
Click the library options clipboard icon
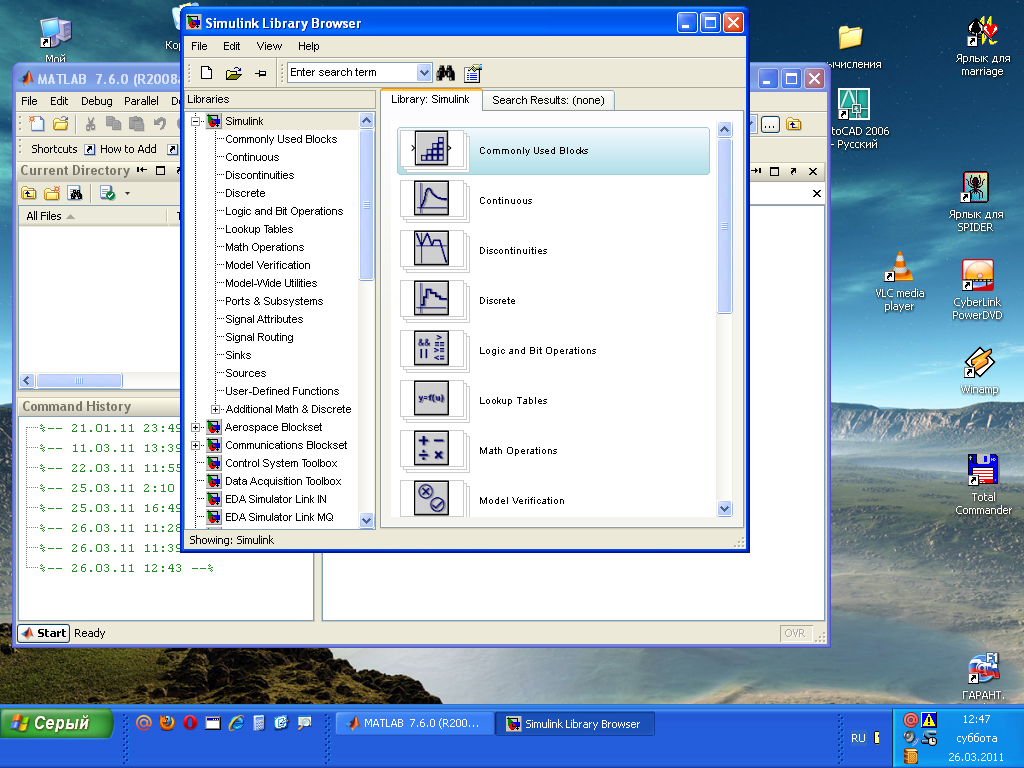[x=473, y=73]
